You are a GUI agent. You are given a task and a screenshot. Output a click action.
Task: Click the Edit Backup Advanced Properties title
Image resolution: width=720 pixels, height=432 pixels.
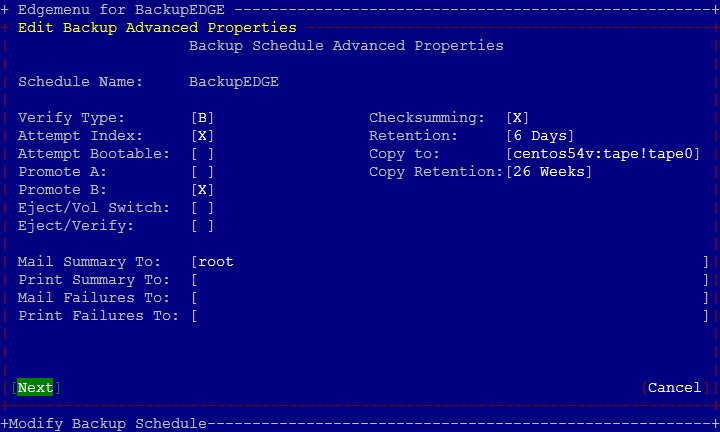157,28
